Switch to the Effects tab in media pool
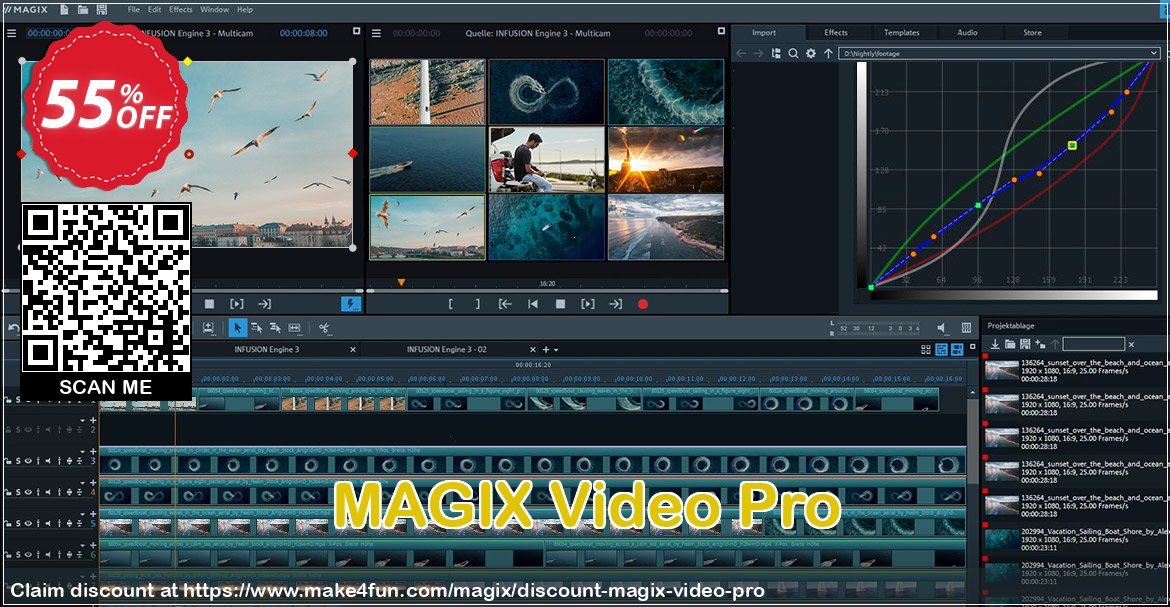Viewport: 1170px width, 607px height. [x=836, y=33]
